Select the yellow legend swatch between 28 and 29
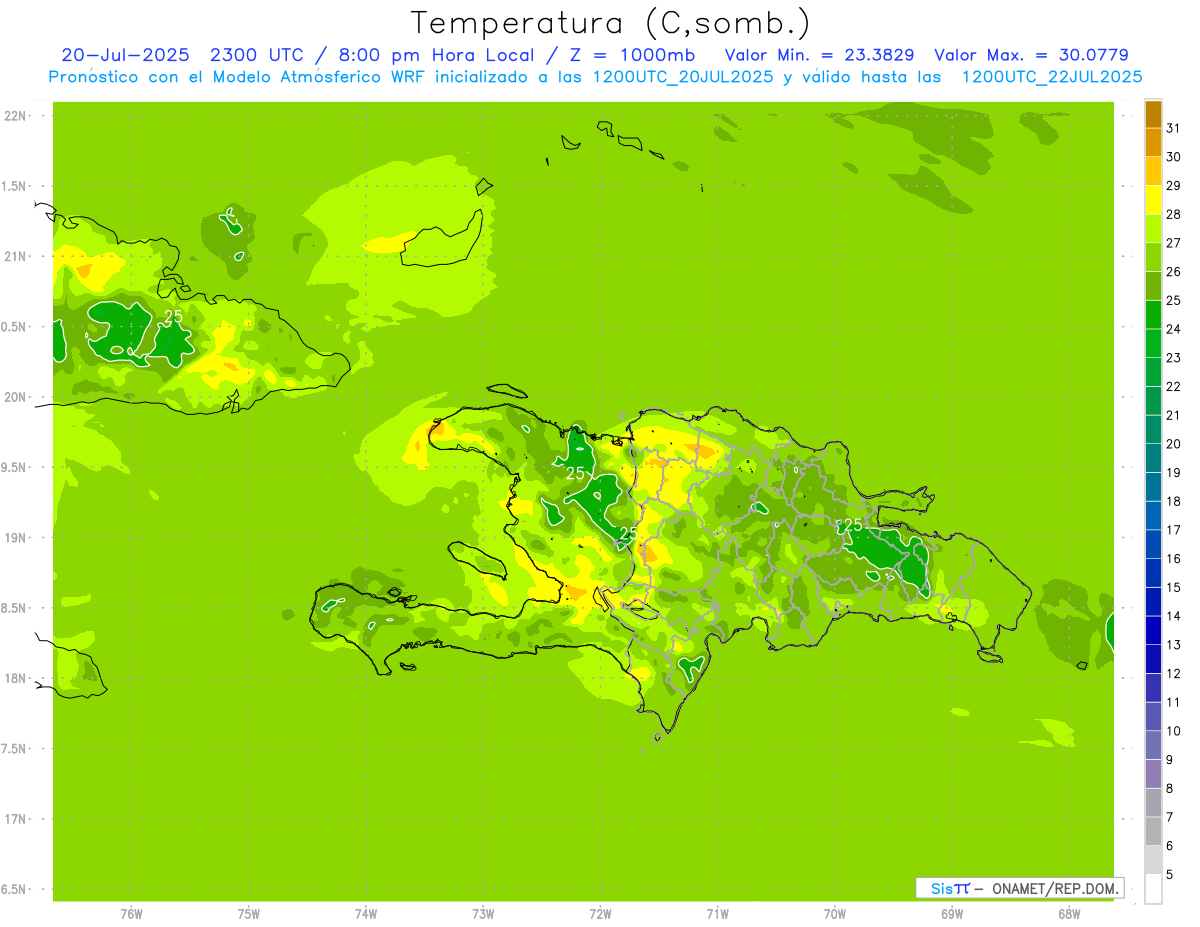Viewport: 1200px width, 927px height. [x=1153, y=200]
